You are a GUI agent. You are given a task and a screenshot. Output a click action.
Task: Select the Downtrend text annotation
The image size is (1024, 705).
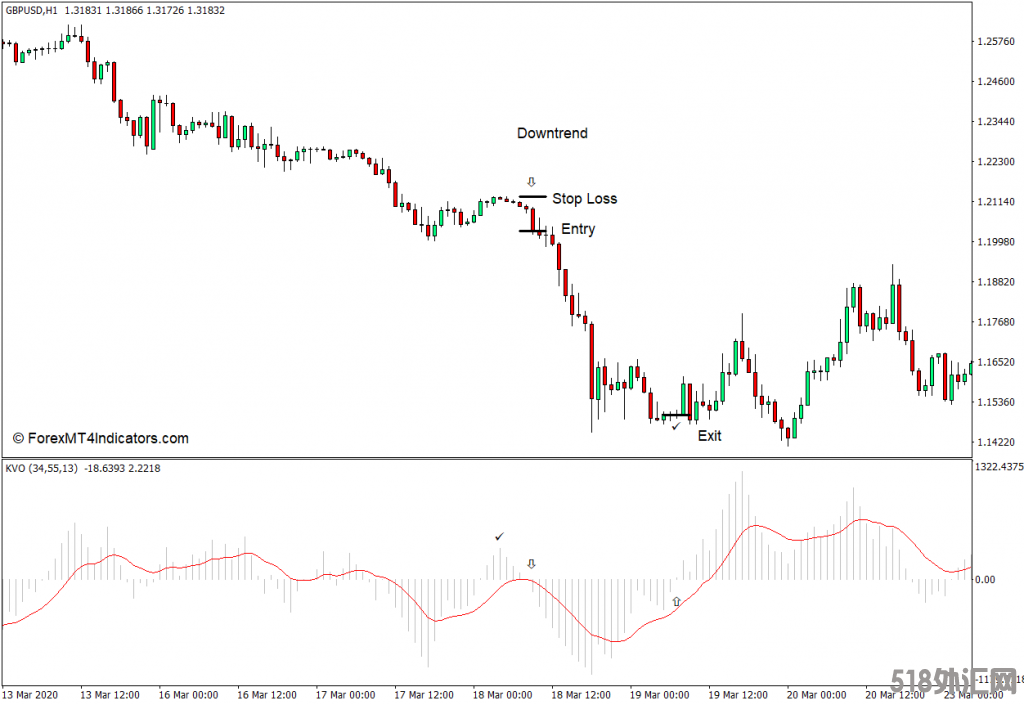click(x=552, y=133)
